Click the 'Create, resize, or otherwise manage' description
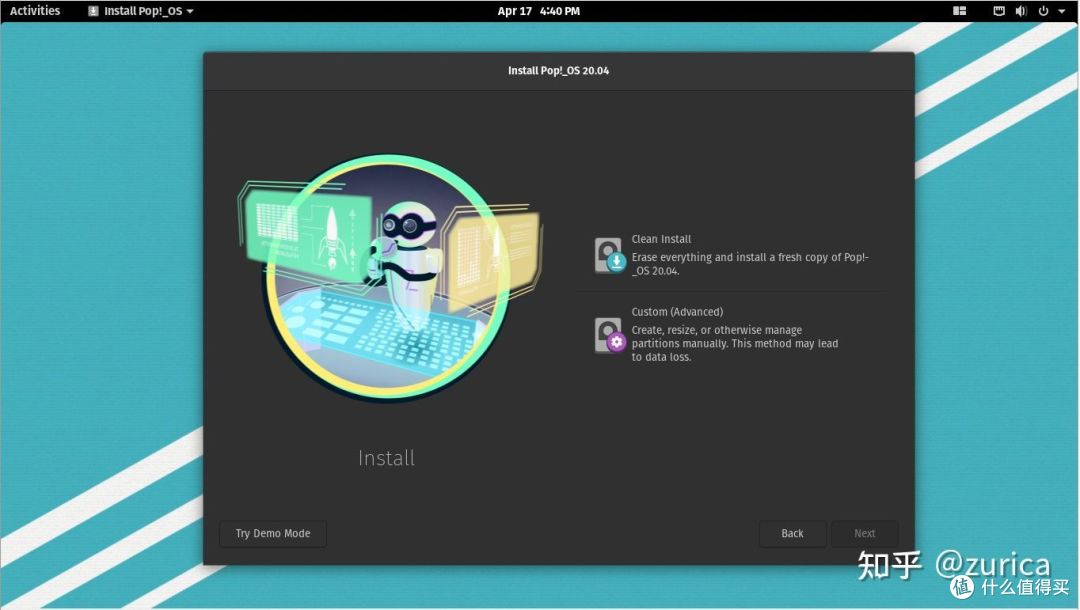 pos(735,343)
